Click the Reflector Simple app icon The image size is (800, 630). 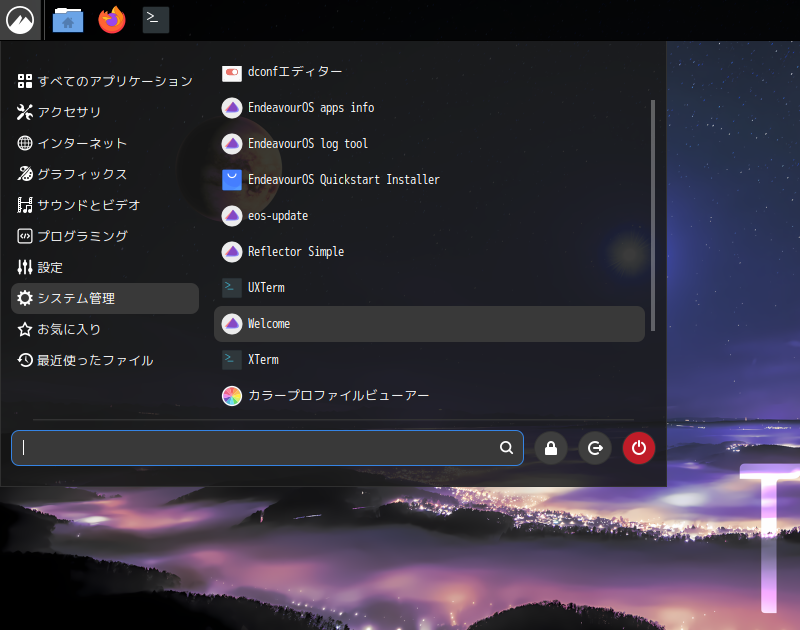[x=232, y=252]
